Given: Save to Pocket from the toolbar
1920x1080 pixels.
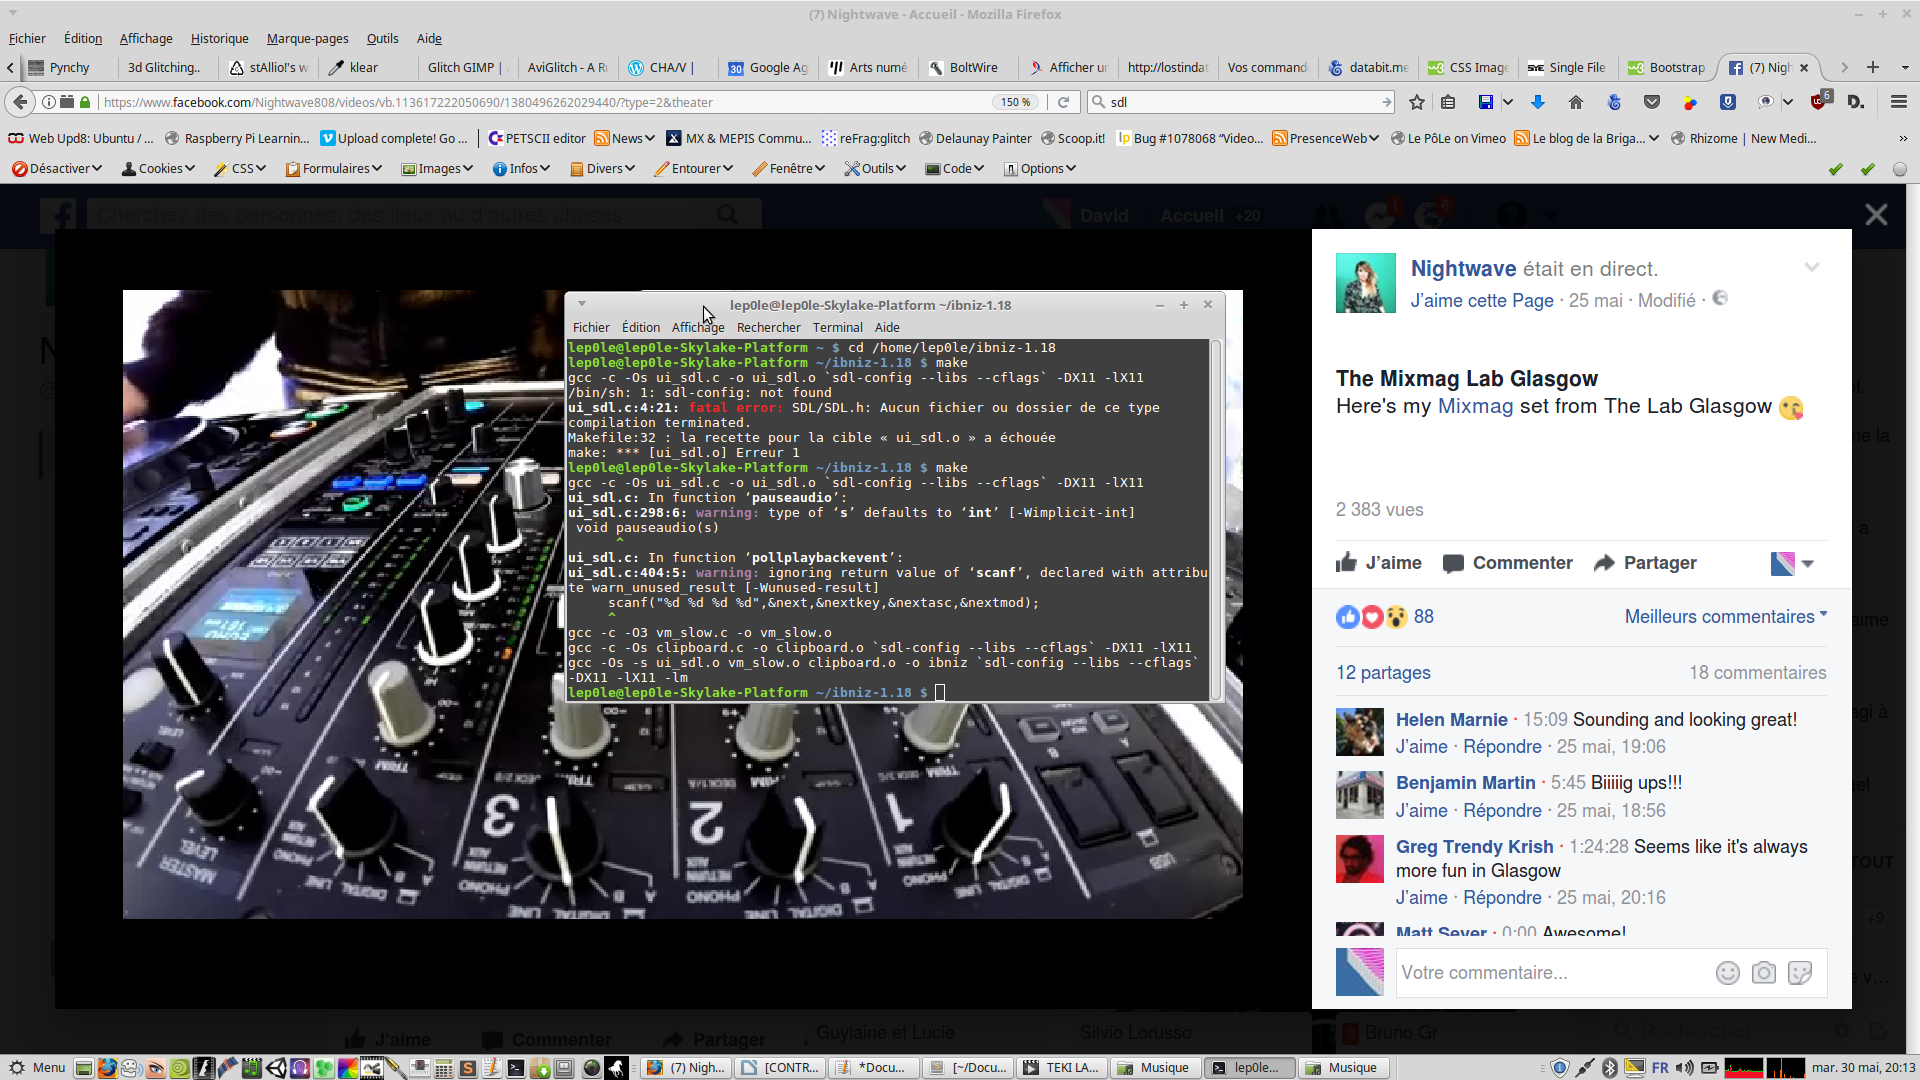Looking at the screenshot, I should [1652, 102].
